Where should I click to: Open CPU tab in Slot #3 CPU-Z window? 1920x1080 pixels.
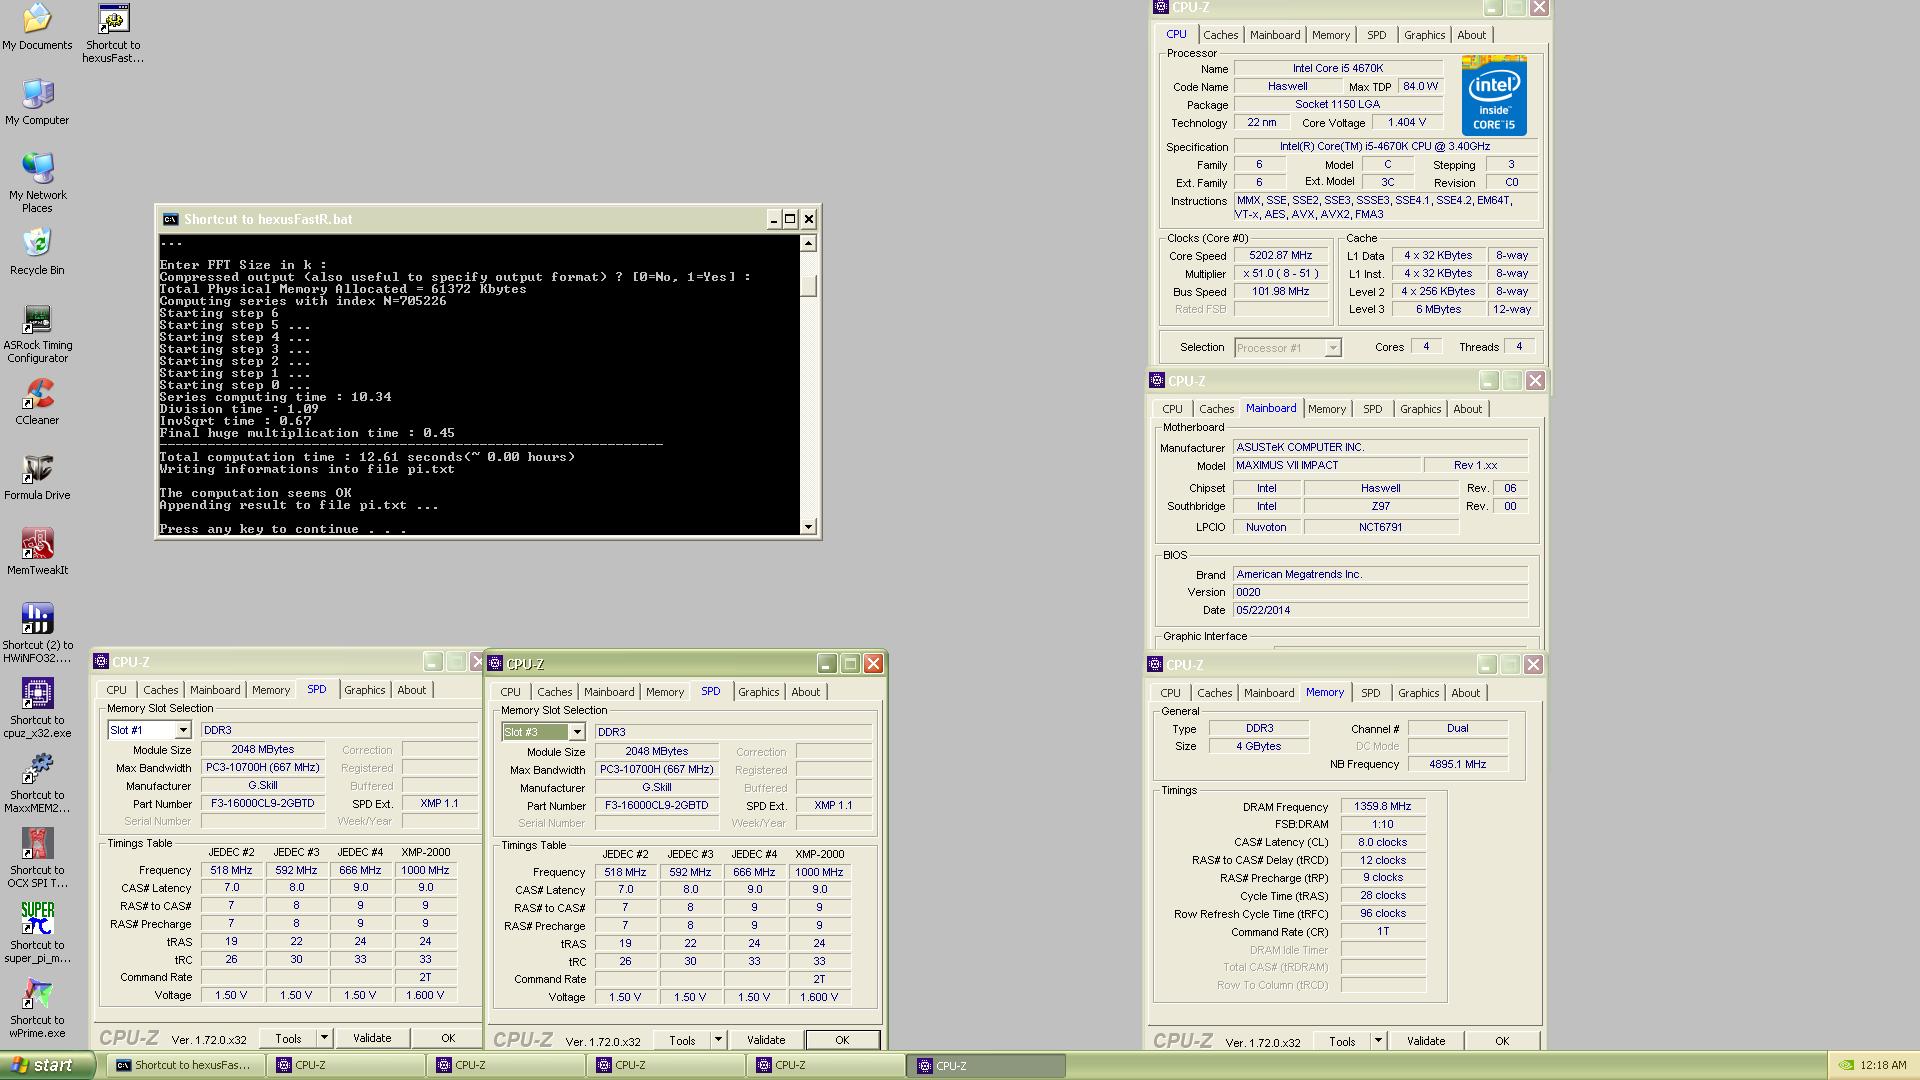510,692
